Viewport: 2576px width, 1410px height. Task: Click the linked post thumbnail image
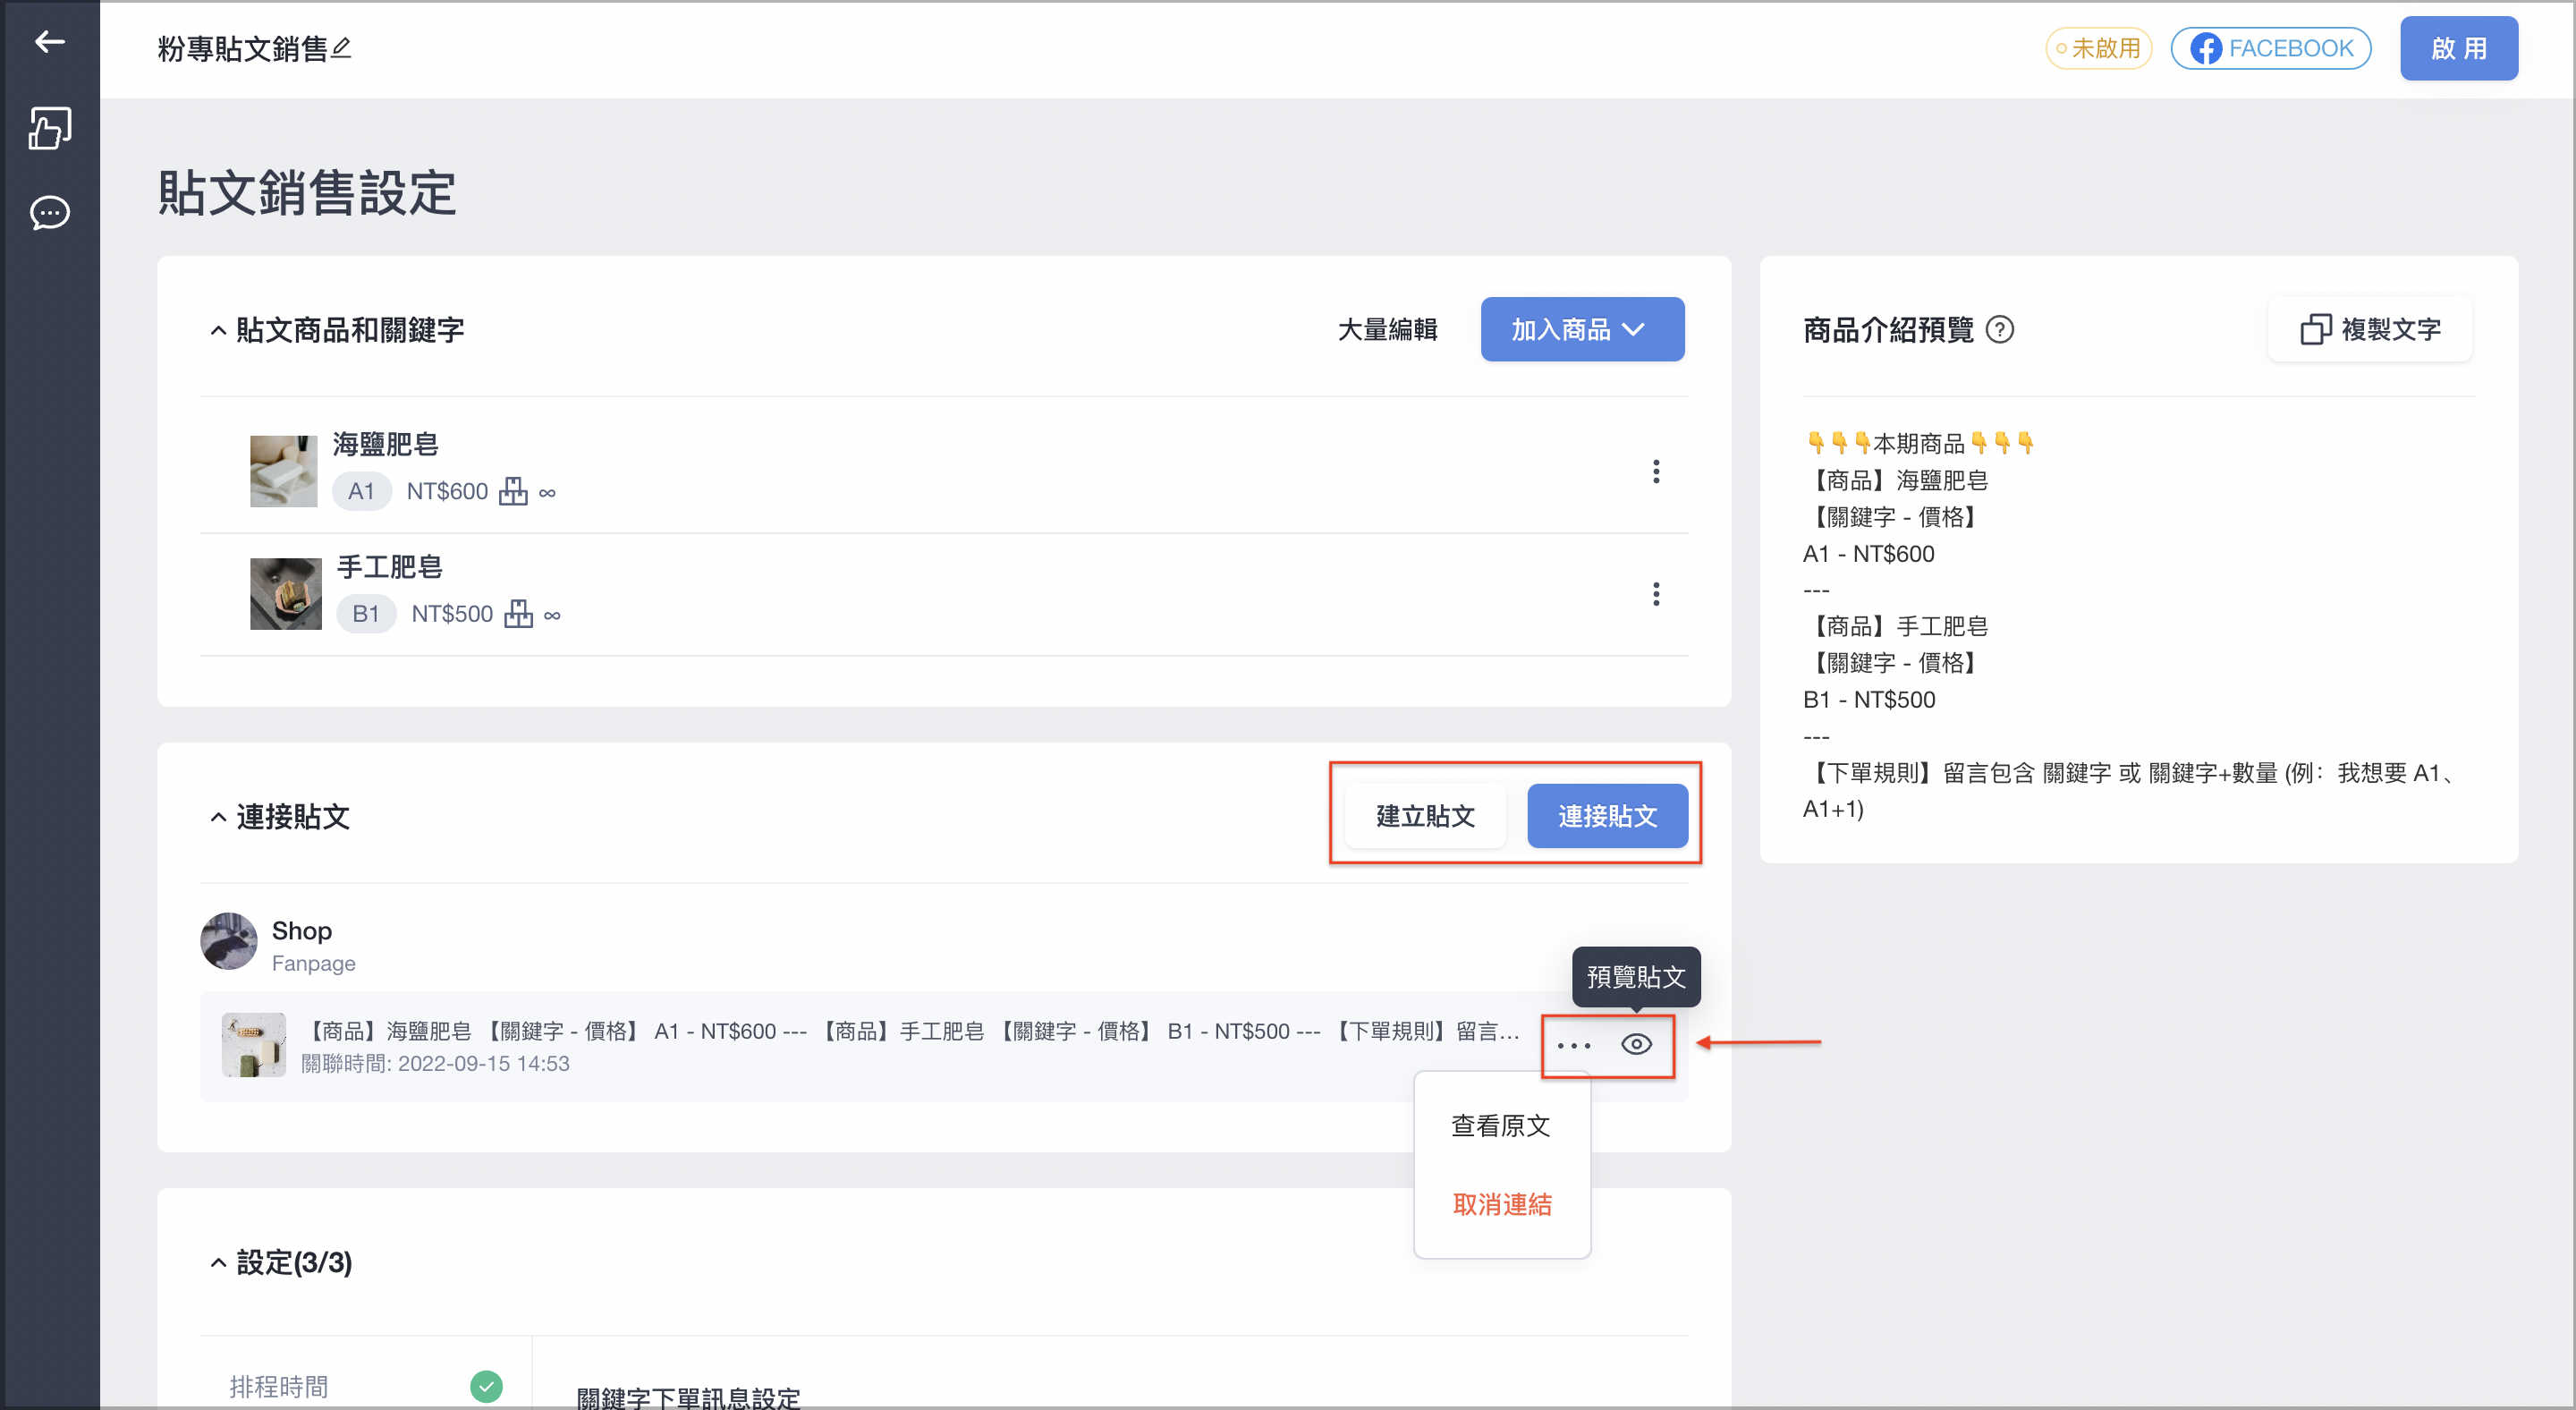coord(253,1045)
